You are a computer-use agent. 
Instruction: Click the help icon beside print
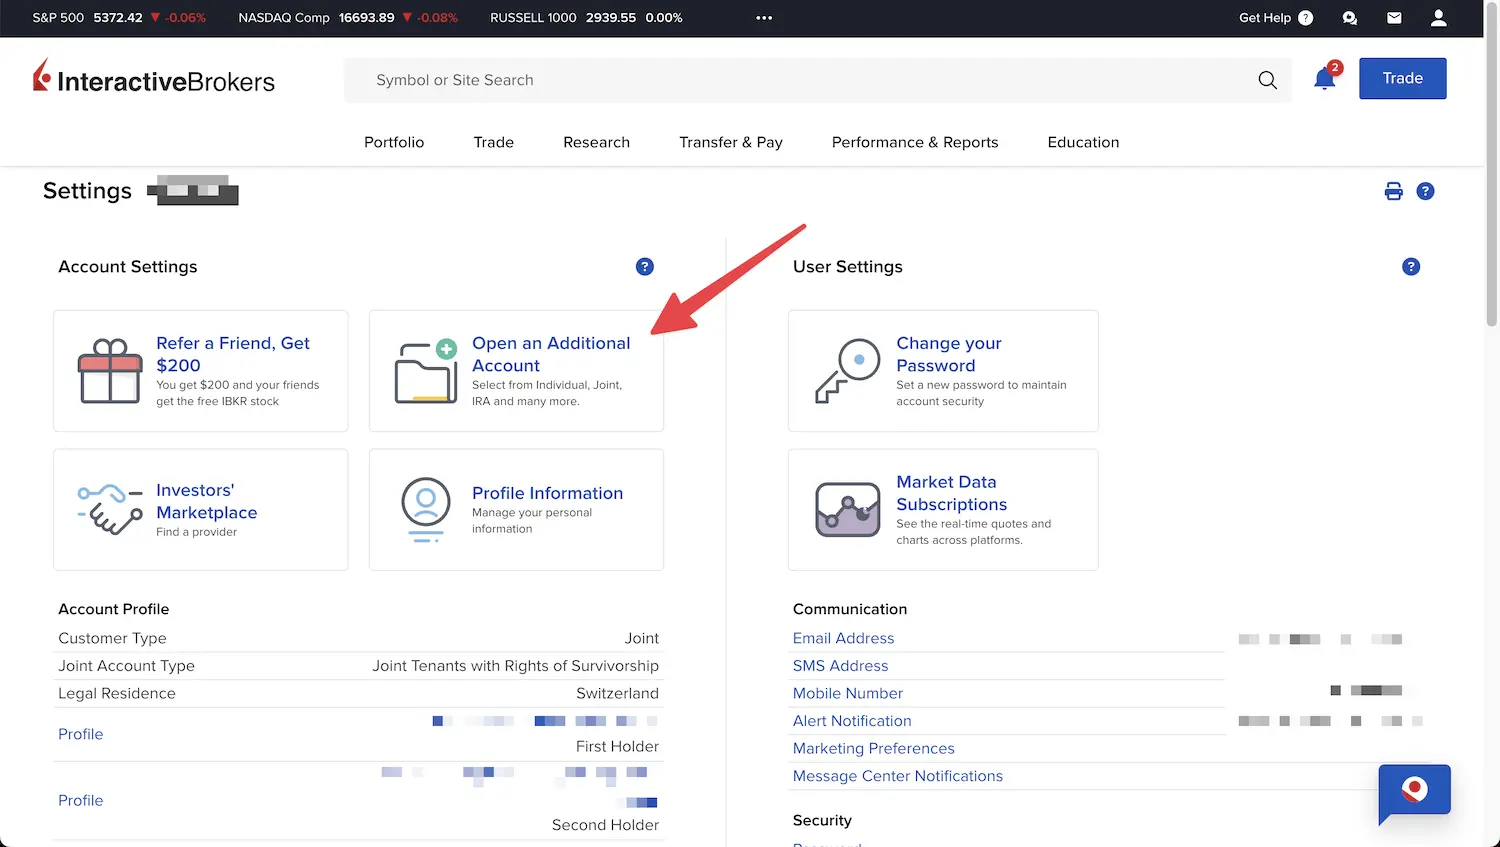coord(1426,191)
